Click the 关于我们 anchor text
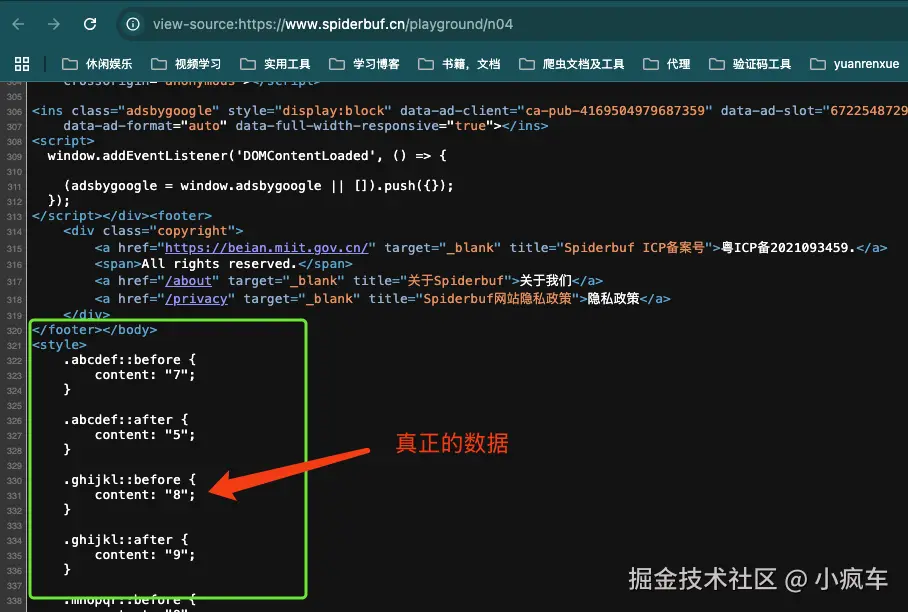 coord(545,281)
